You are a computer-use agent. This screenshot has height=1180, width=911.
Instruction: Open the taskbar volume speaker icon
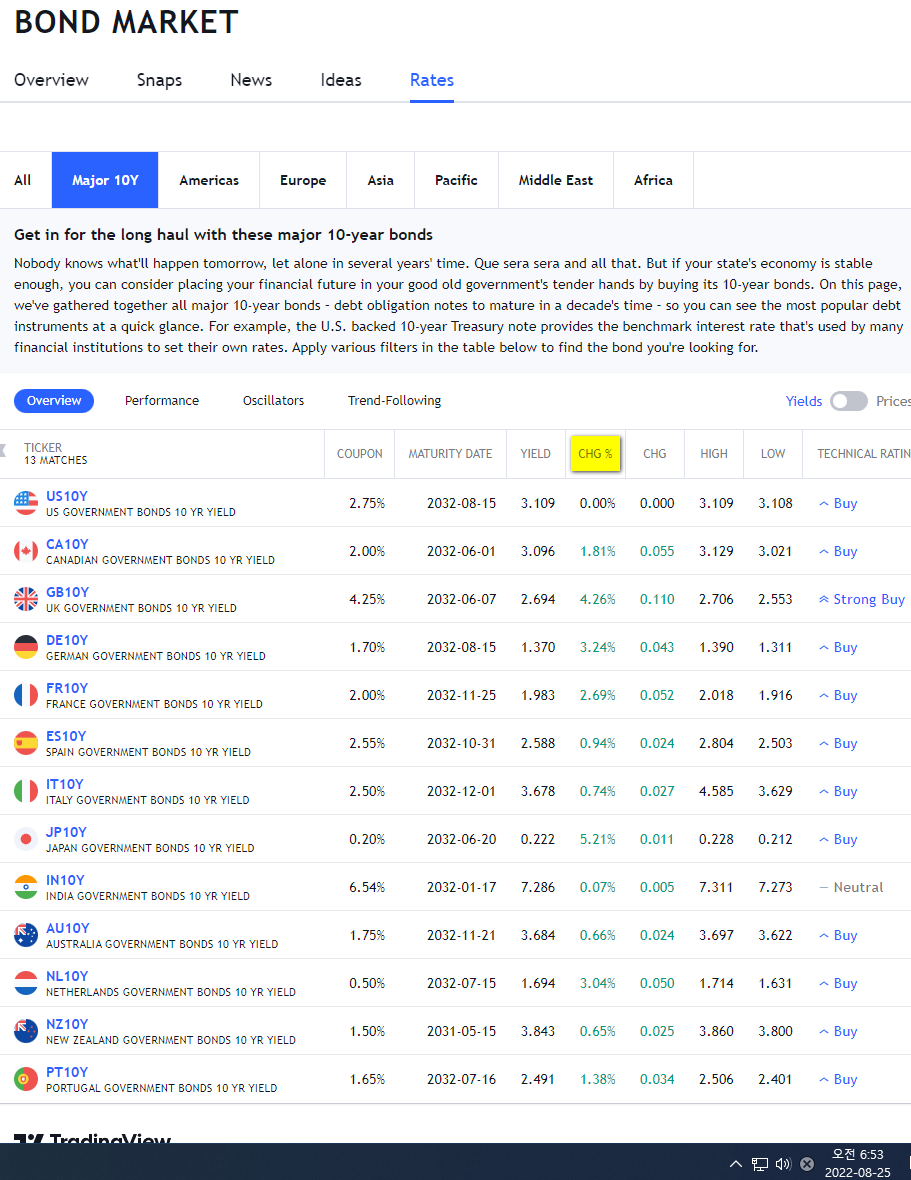point(783,1164)
